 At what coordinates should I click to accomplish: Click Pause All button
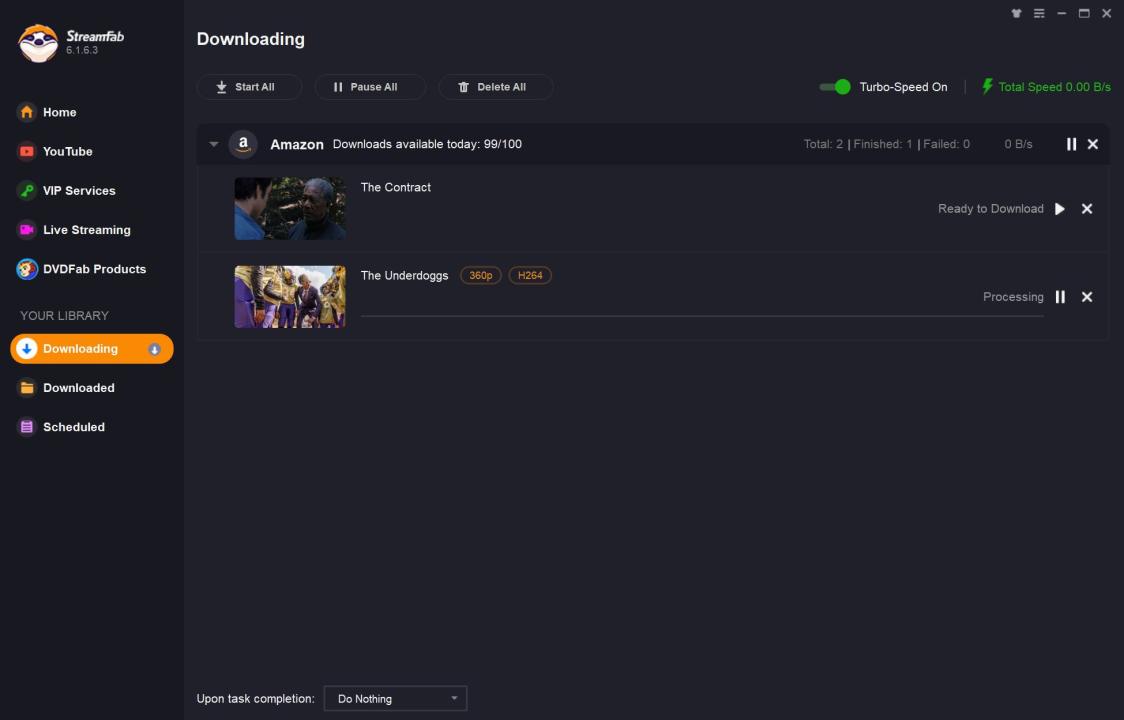point(370,87)
